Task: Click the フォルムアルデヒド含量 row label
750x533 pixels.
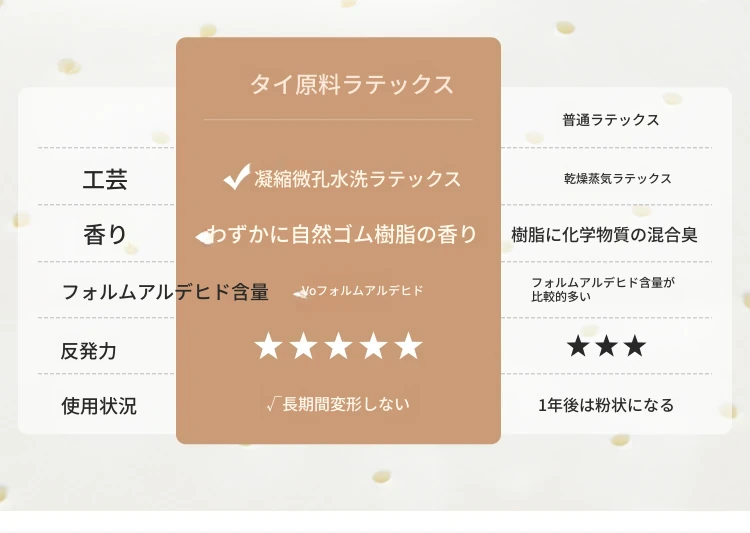Action: click(165, 291)
